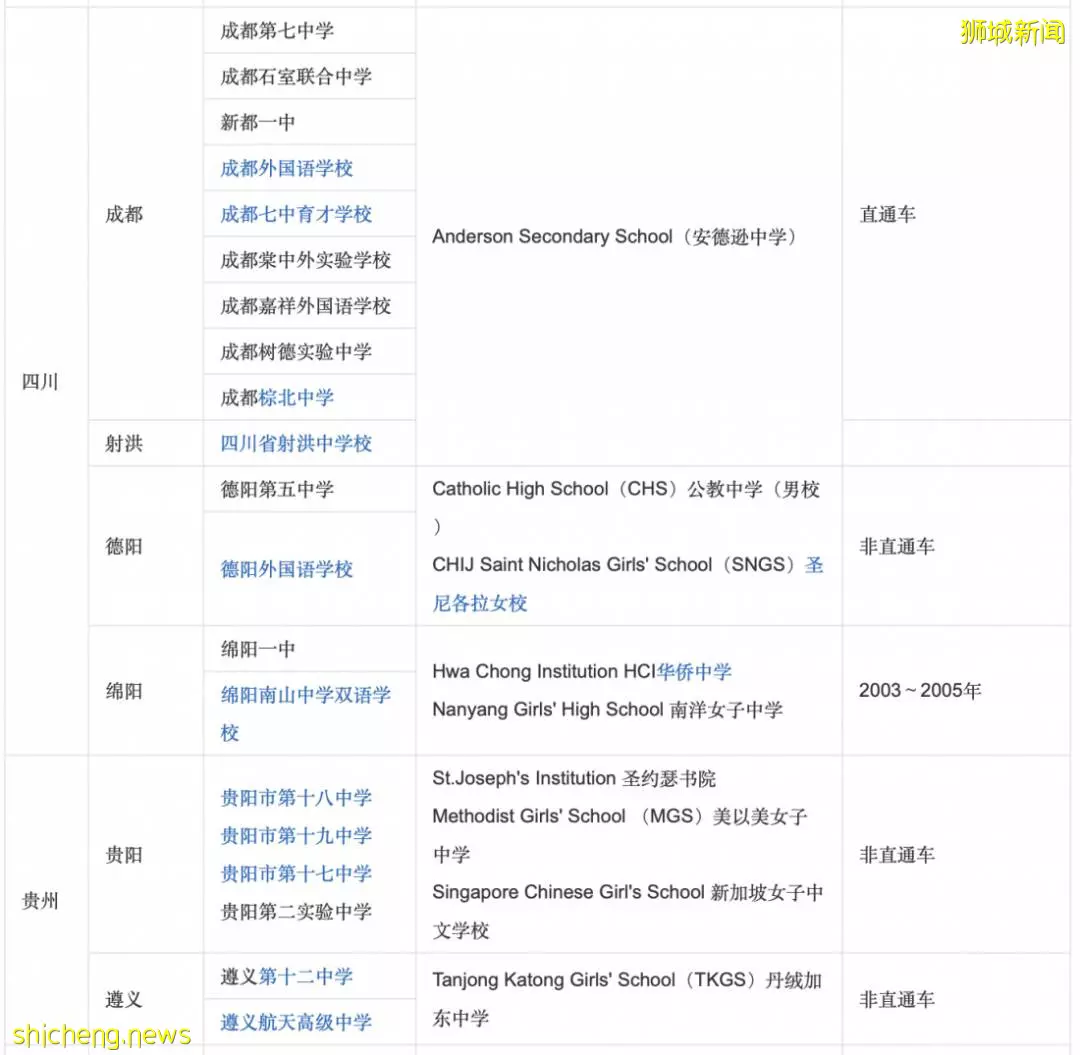
Task: Open the 德阳外国语学校 link
Action: click(x=287, y=569)
